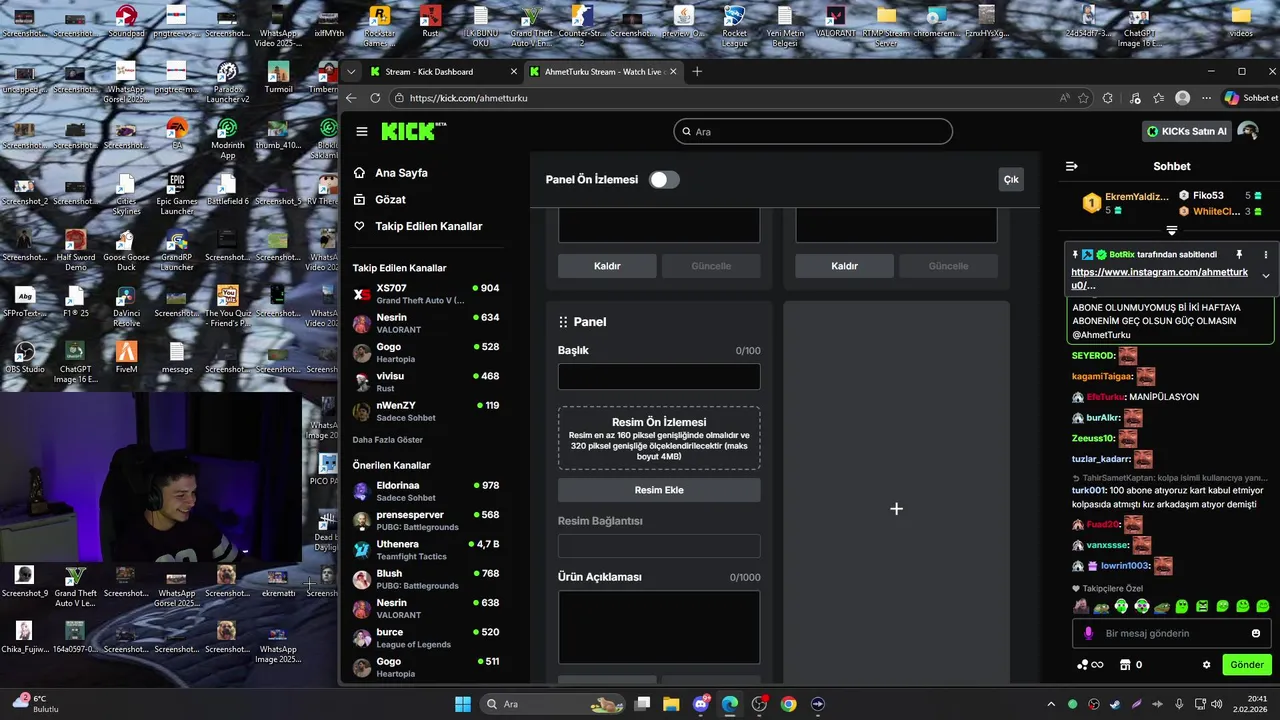Click the right Kaldır button
1280x720 pixels.
[x=844, y=266]
